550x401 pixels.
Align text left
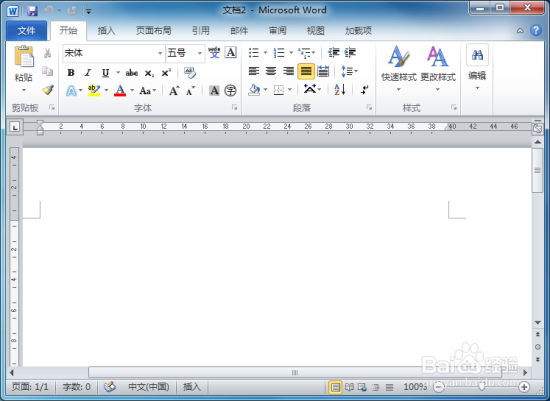point(254,72)
